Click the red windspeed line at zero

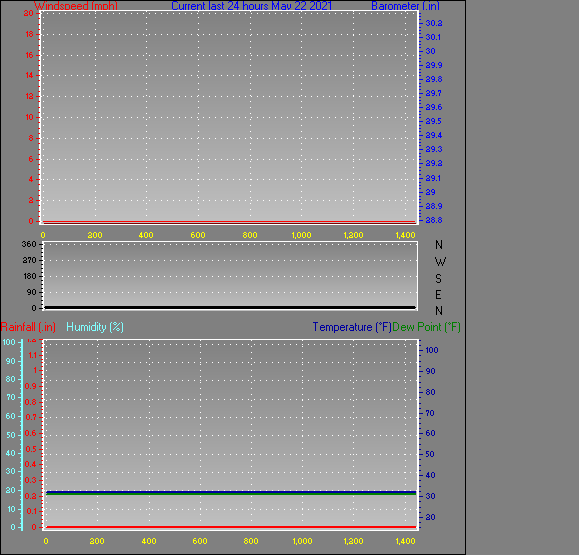[230, 222]
